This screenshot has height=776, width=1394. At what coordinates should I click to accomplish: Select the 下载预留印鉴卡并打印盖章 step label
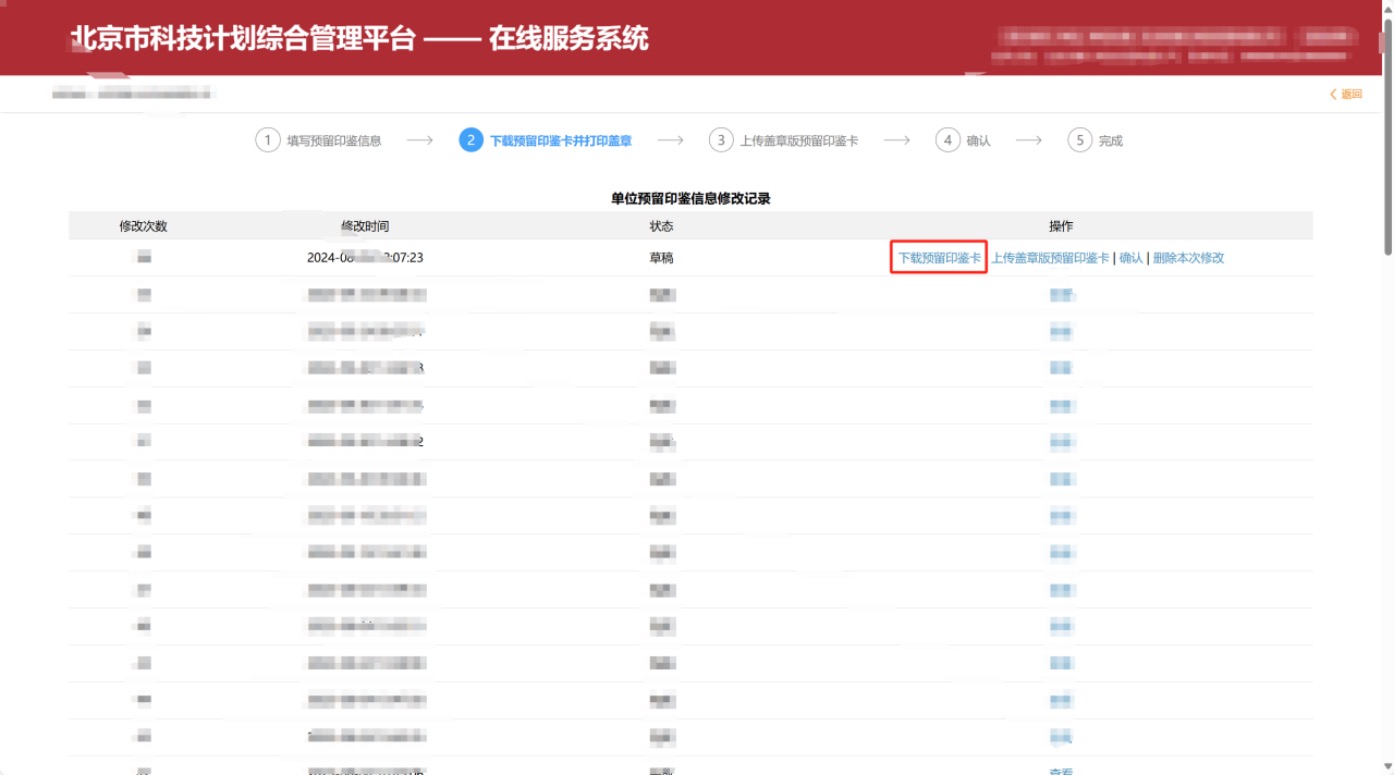click(x=561, y=141)
